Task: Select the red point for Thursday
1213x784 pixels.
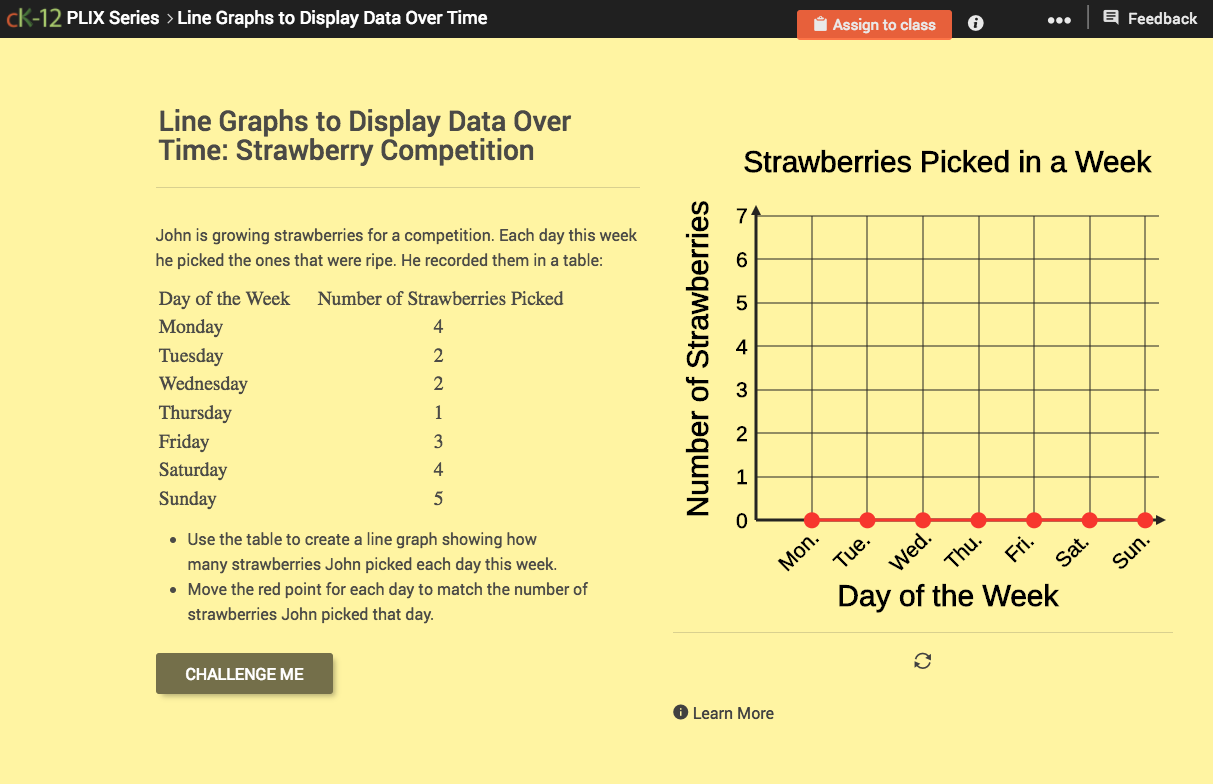Action: pyautogui.click(x=978, y=520)
